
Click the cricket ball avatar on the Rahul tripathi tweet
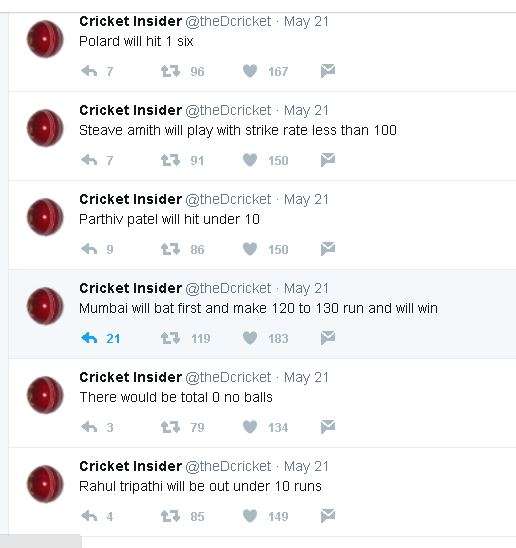(x=45, y=484)
